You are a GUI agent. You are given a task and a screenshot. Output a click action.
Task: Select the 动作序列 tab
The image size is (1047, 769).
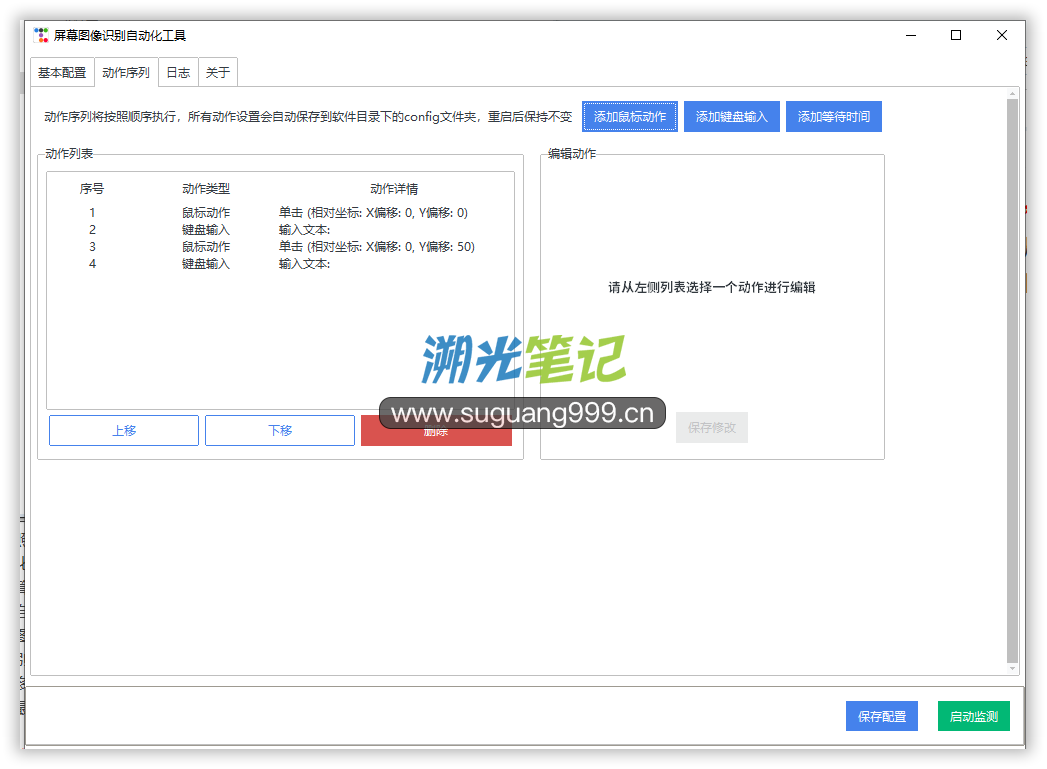coord(126,73)
